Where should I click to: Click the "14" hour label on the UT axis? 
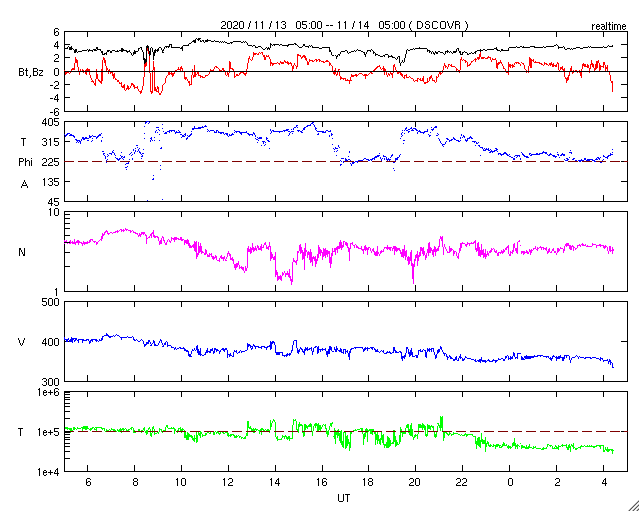275,482
